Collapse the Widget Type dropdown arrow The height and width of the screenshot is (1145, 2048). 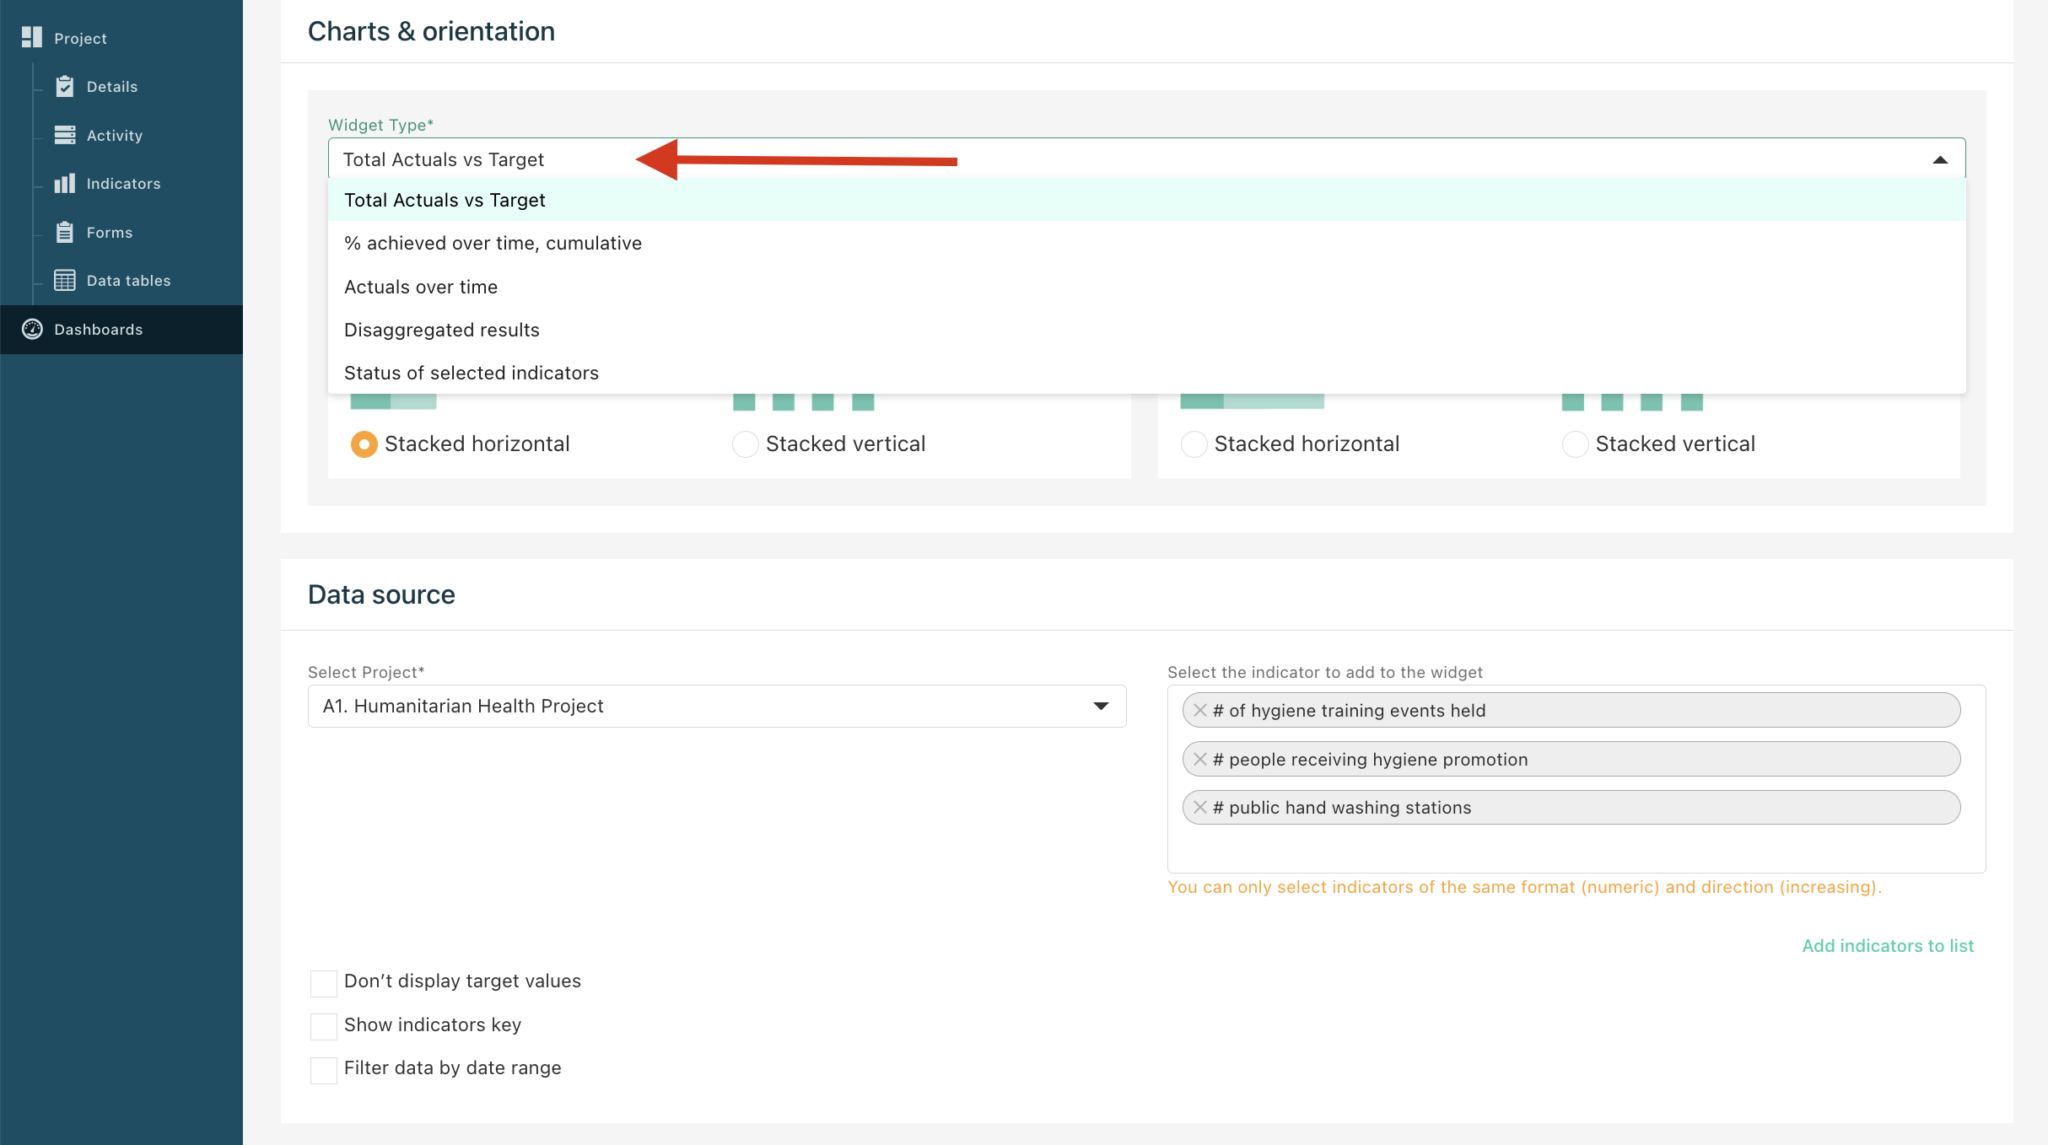point(1940,160)
